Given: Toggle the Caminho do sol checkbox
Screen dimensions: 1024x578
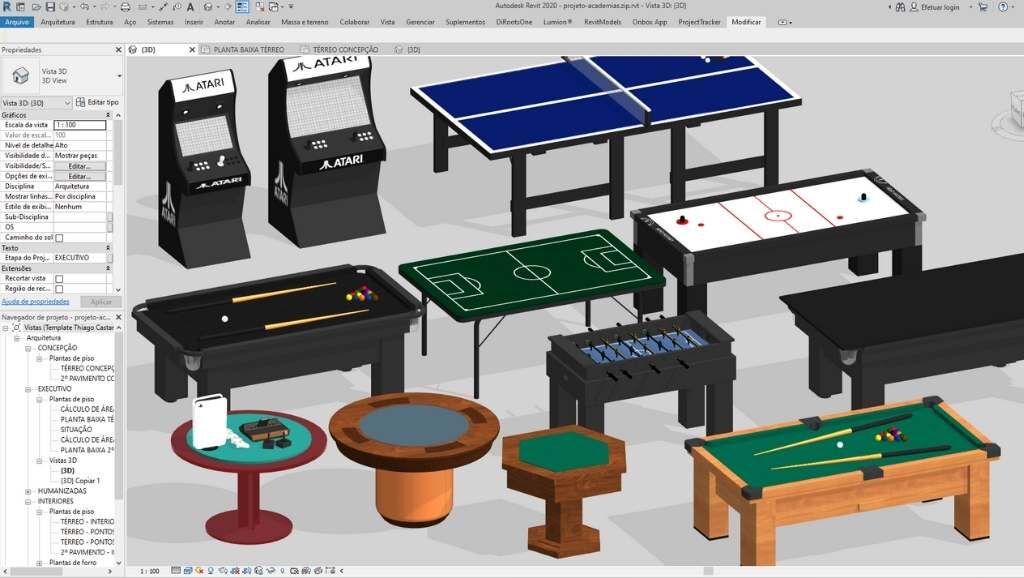Looking at the screenshot, I should (x=59, y=237).
